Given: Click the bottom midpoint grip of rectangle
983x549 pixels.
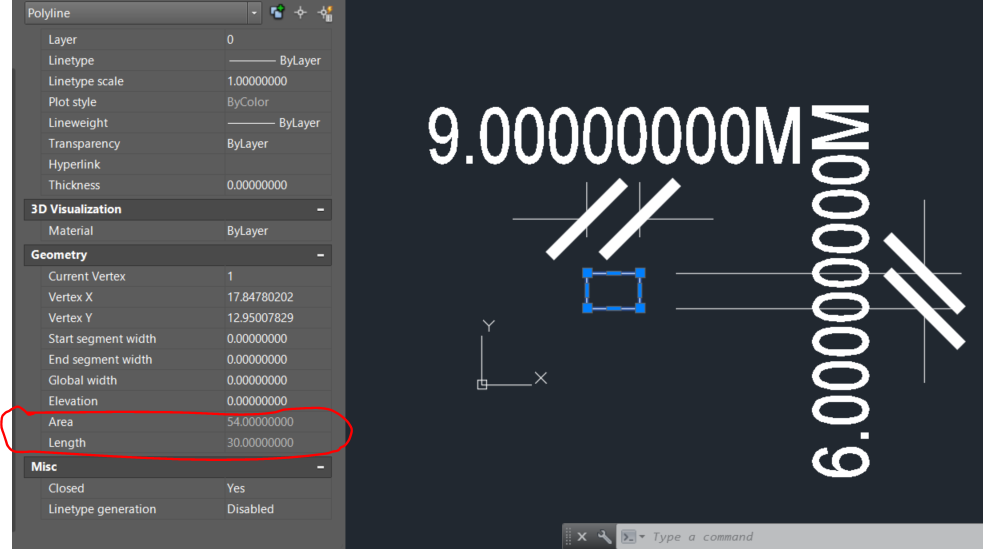Looking at the screenshot, I should click(x=614, y=308).
